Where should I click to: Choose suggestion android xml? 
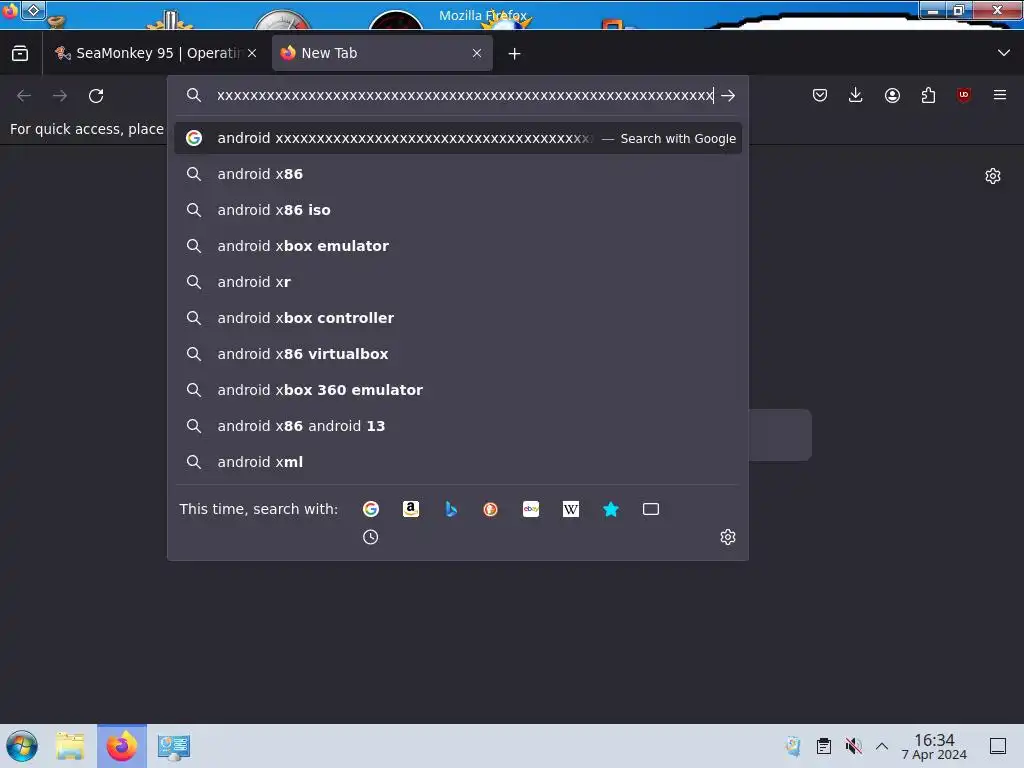(458, 462)
